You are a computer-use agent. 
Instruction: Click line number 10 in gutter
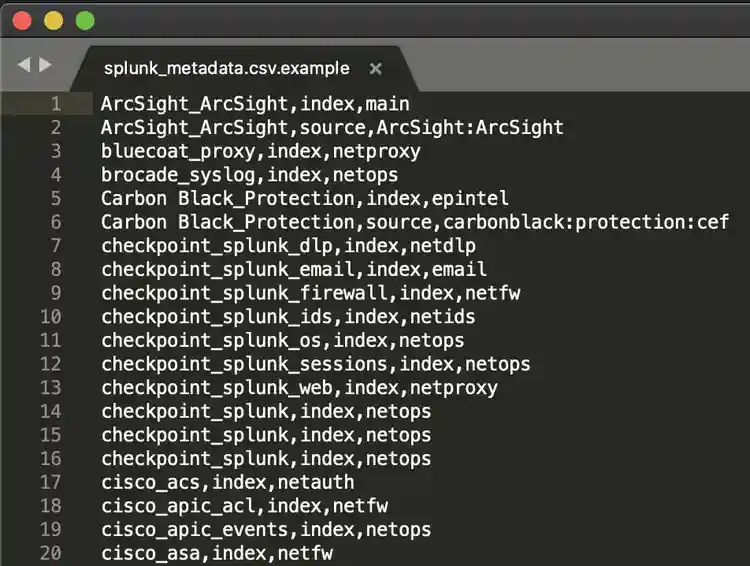(50, 317)
